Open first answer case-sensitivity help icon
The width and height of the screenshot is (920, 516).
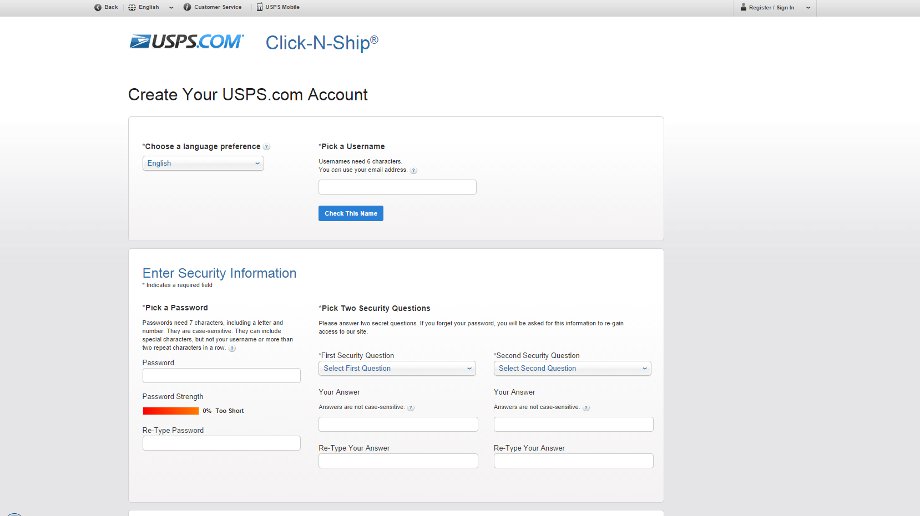(x=411, y=408)
